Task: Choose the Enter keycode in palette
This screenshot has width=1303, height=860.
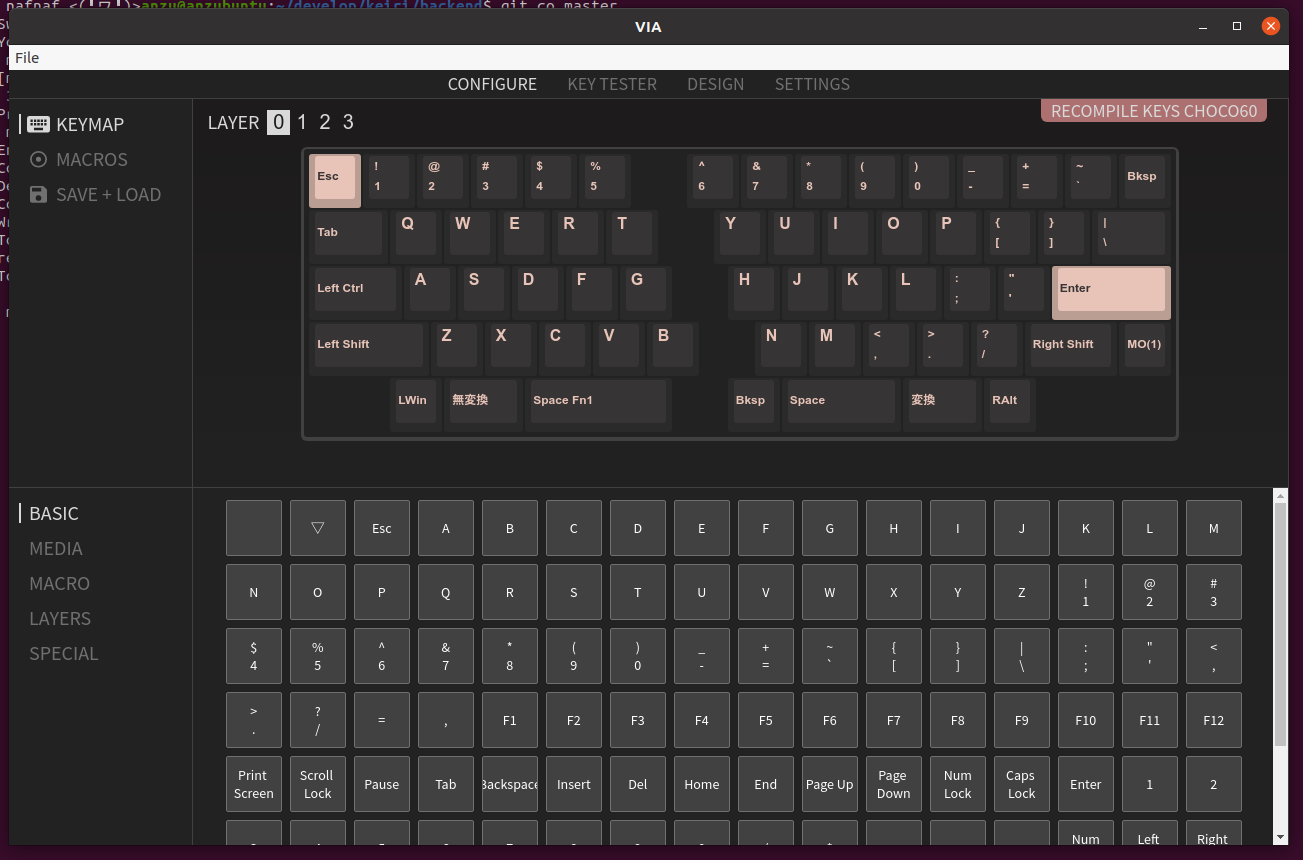Action: click(1086, 784)
